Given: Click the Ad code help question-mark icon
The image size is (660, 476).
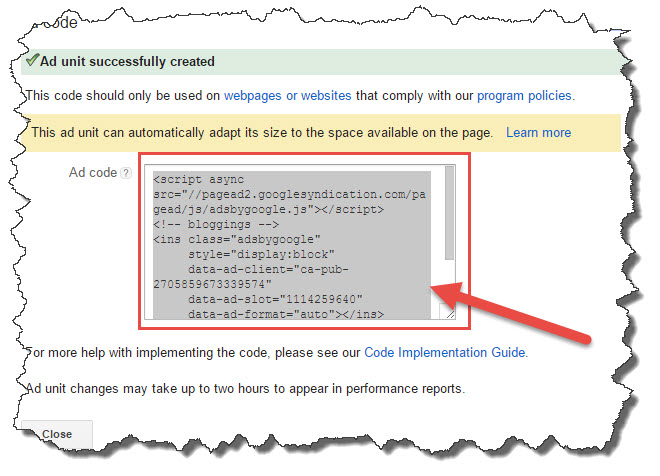Looking at the screenshot, I should tap(125, 173).
